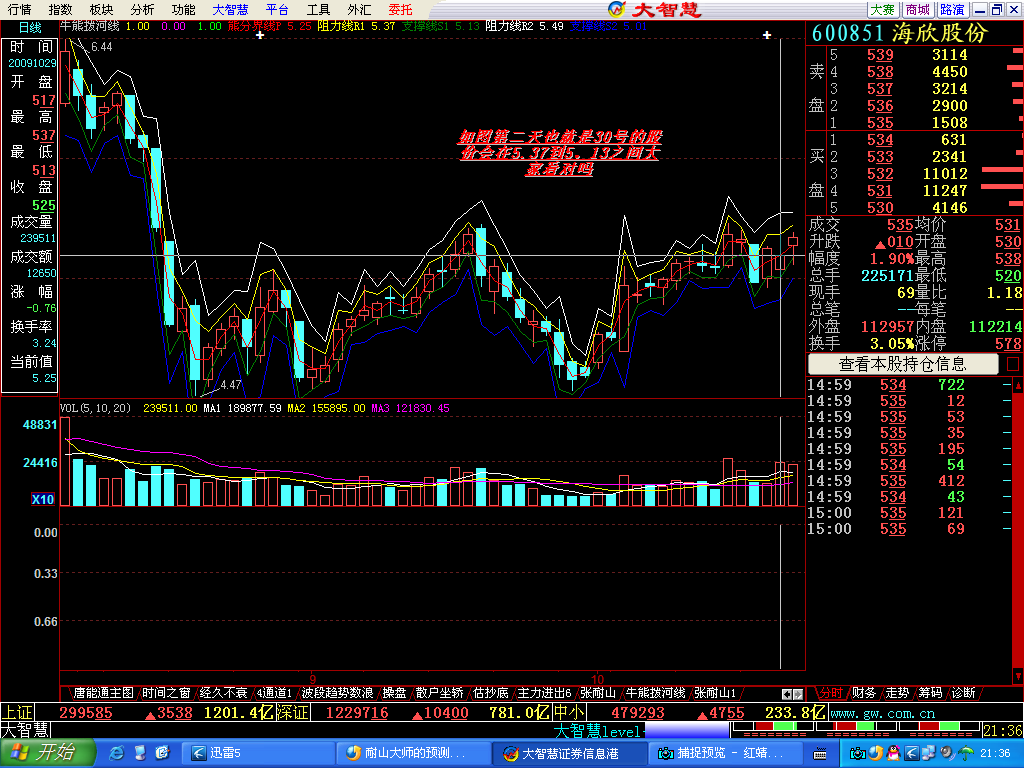Switch to 捕捉预览 taskbar window

coord(725,753)
